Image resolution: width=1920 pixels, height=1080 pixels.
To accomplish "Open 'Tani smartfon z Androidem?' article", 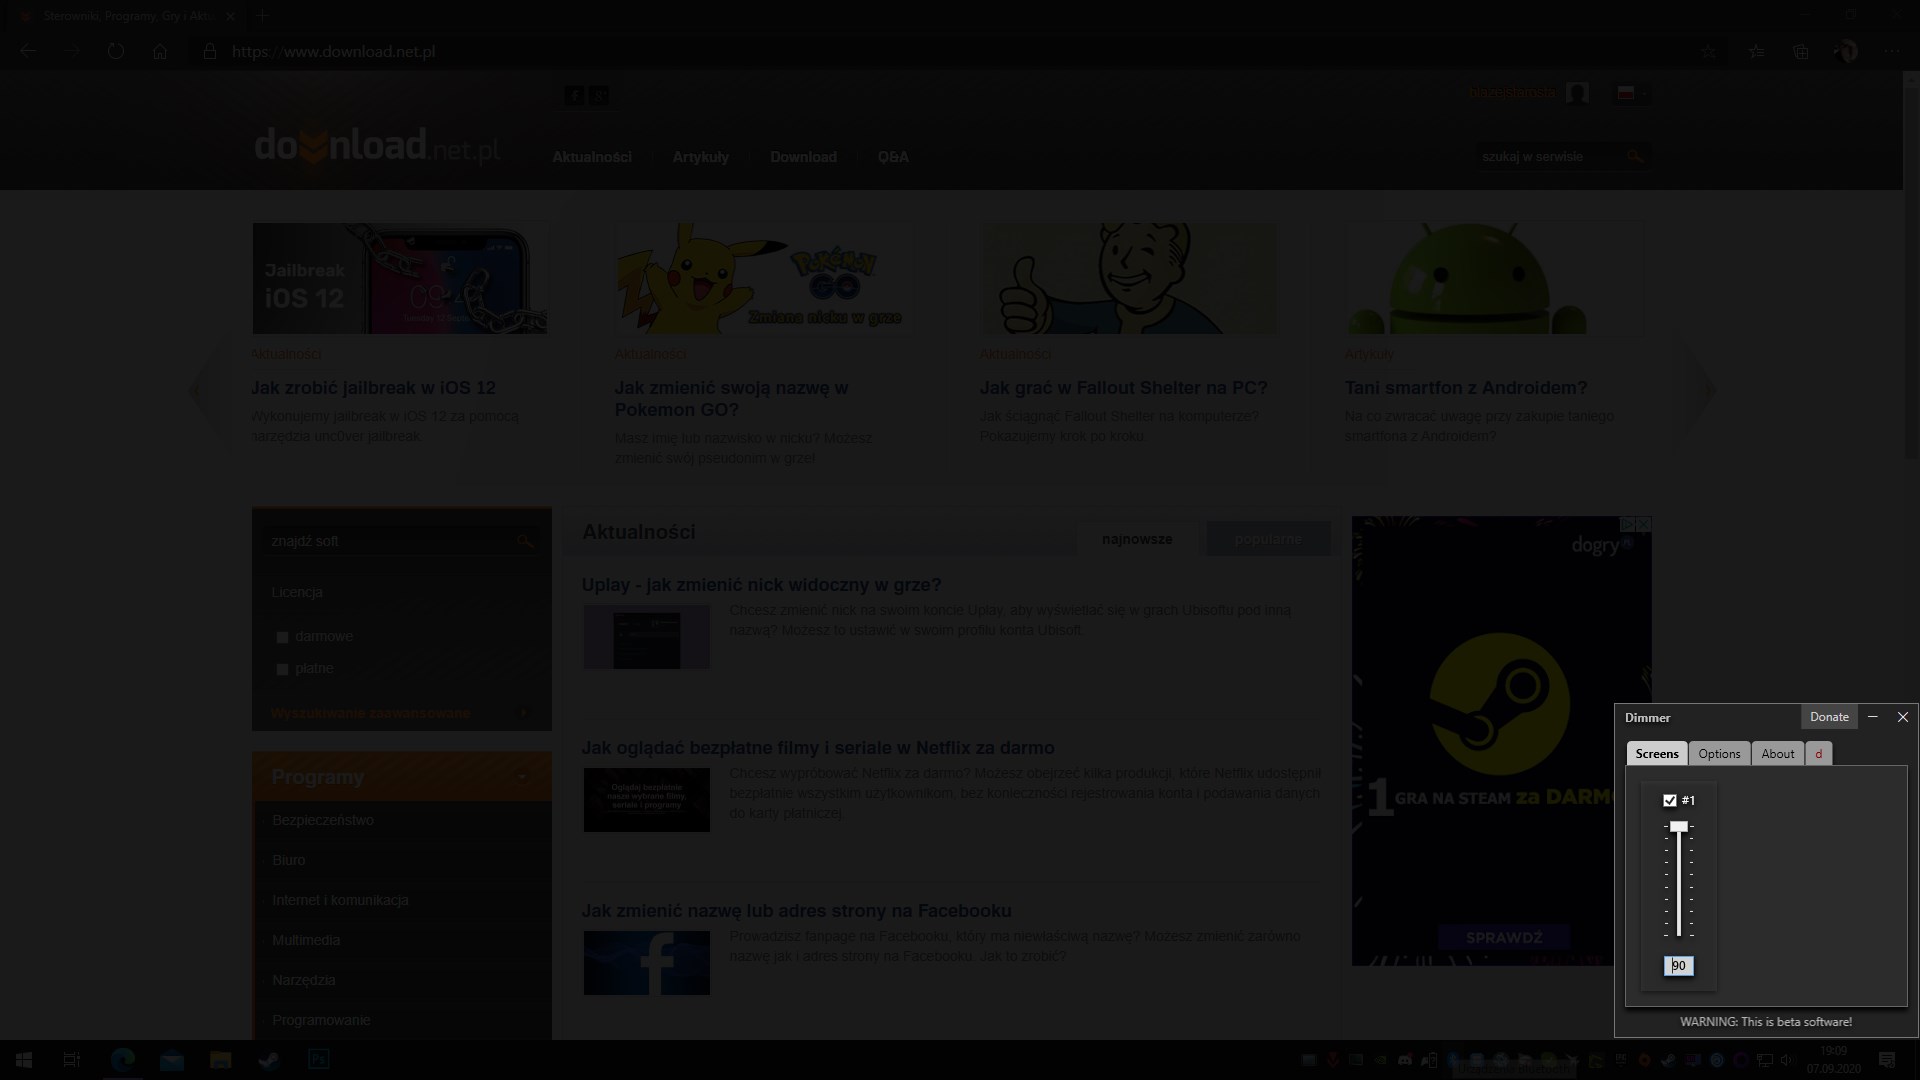I will (1466, 388).
